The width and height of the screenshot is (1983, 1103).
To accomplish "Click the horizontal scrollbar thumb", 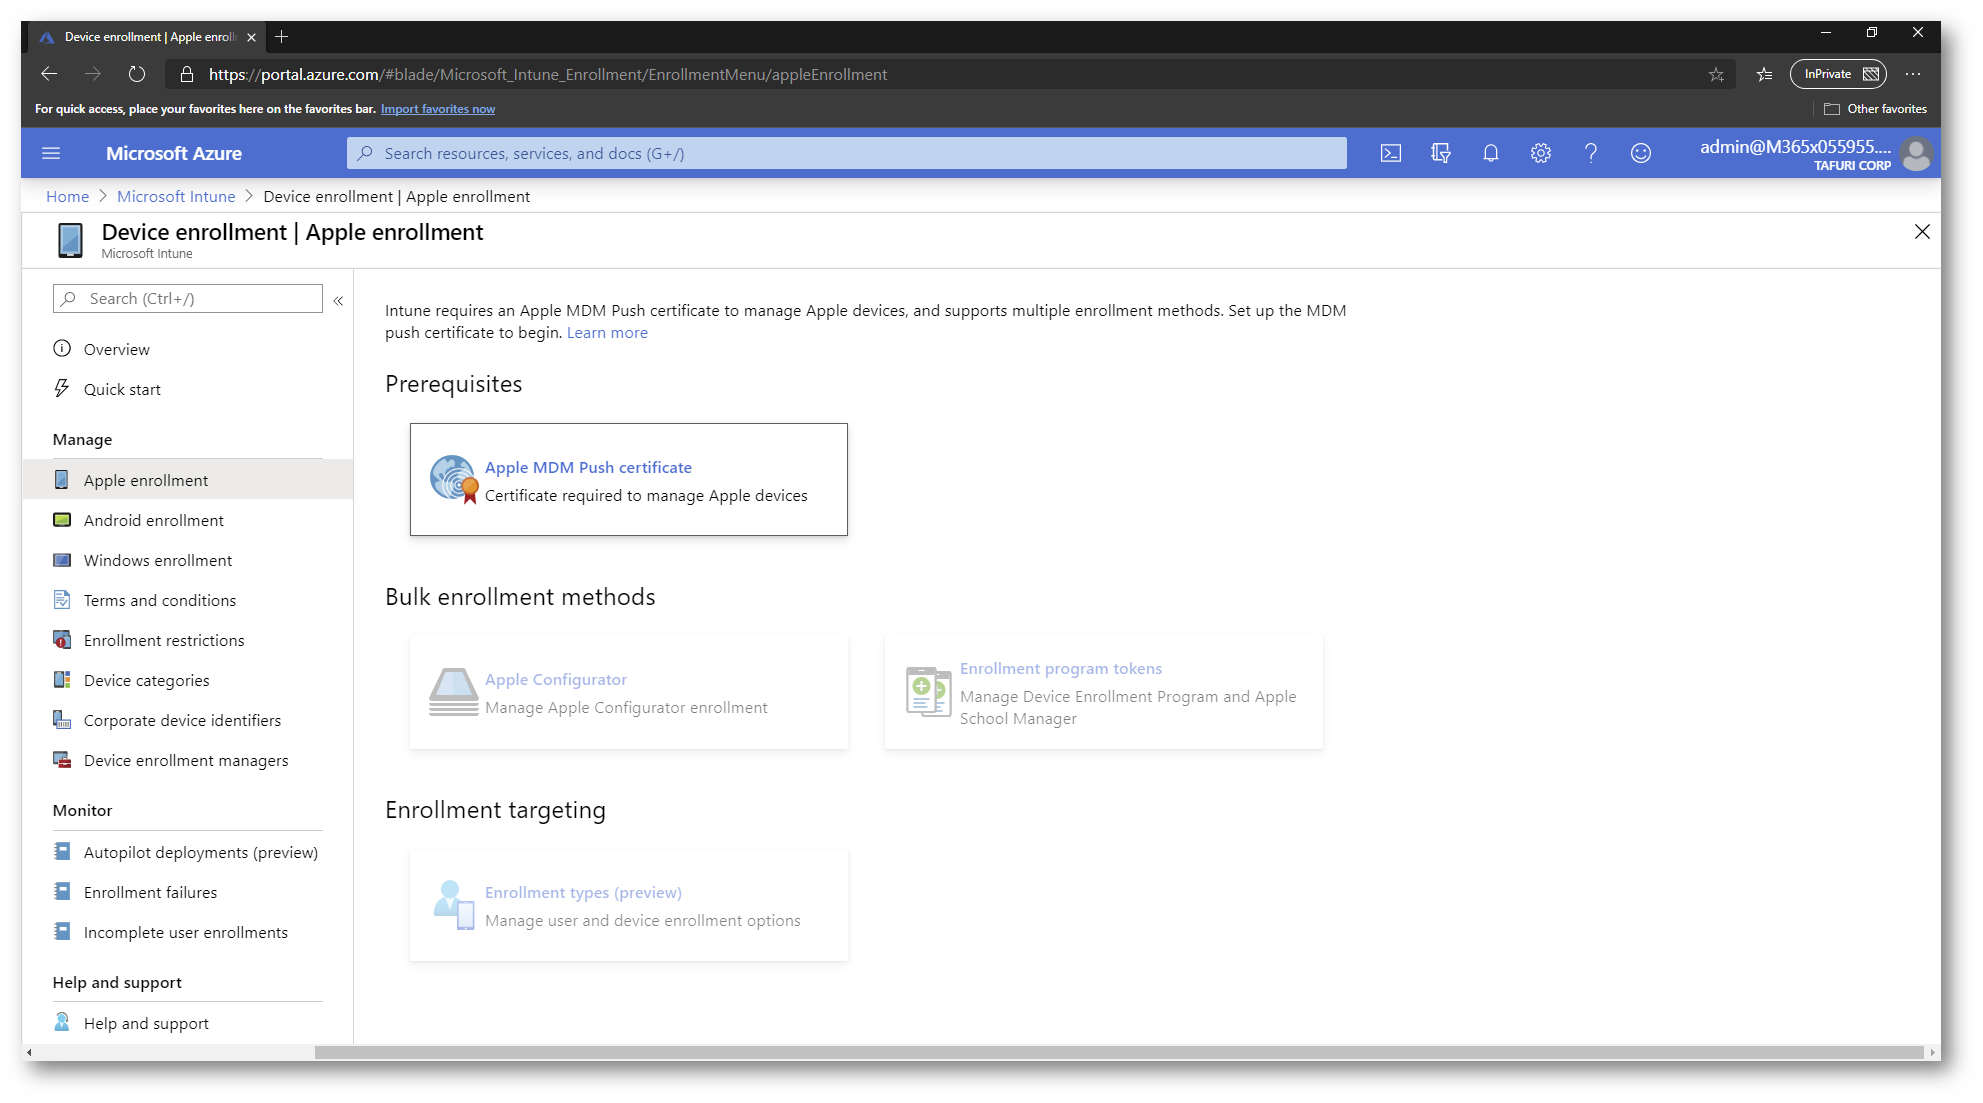I will tap(1119, 1052).
